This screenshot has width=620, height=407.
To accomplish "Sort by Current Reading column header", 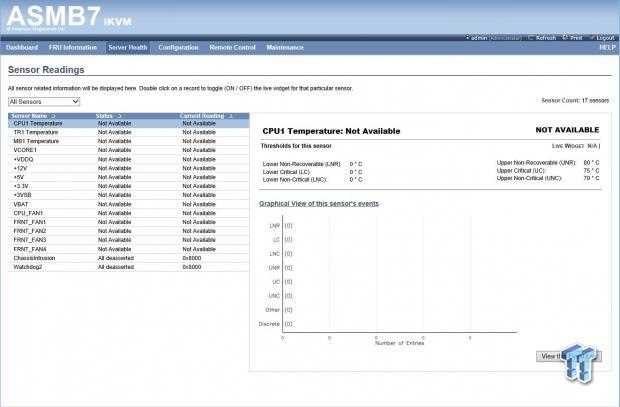I will pyautogui.click(x=206, y=116).
